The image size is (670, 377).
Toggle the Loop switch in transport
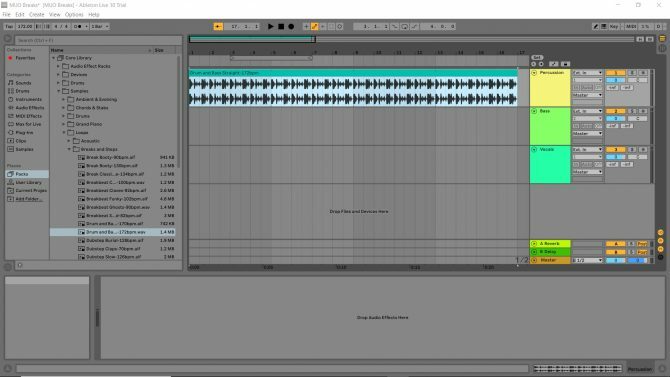404,27
